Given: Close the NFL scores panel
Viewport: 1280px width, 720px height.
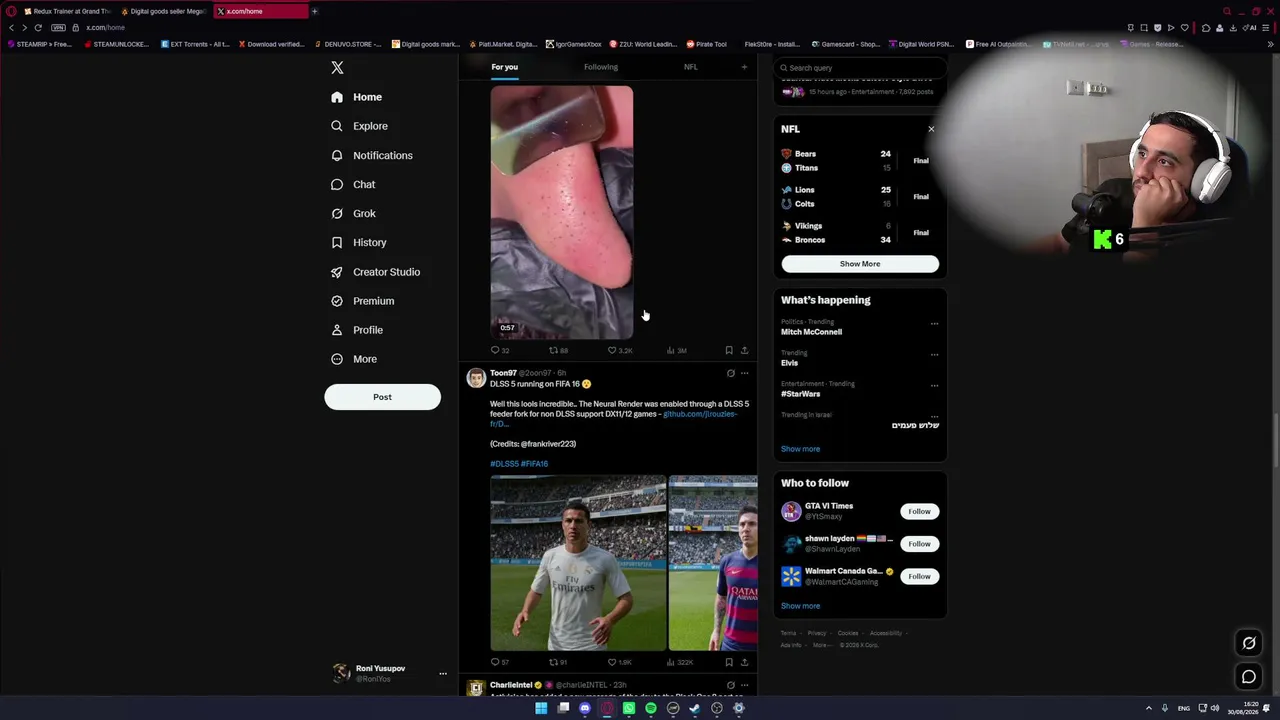Looking at the screenshot, I should tap(931, 129).
